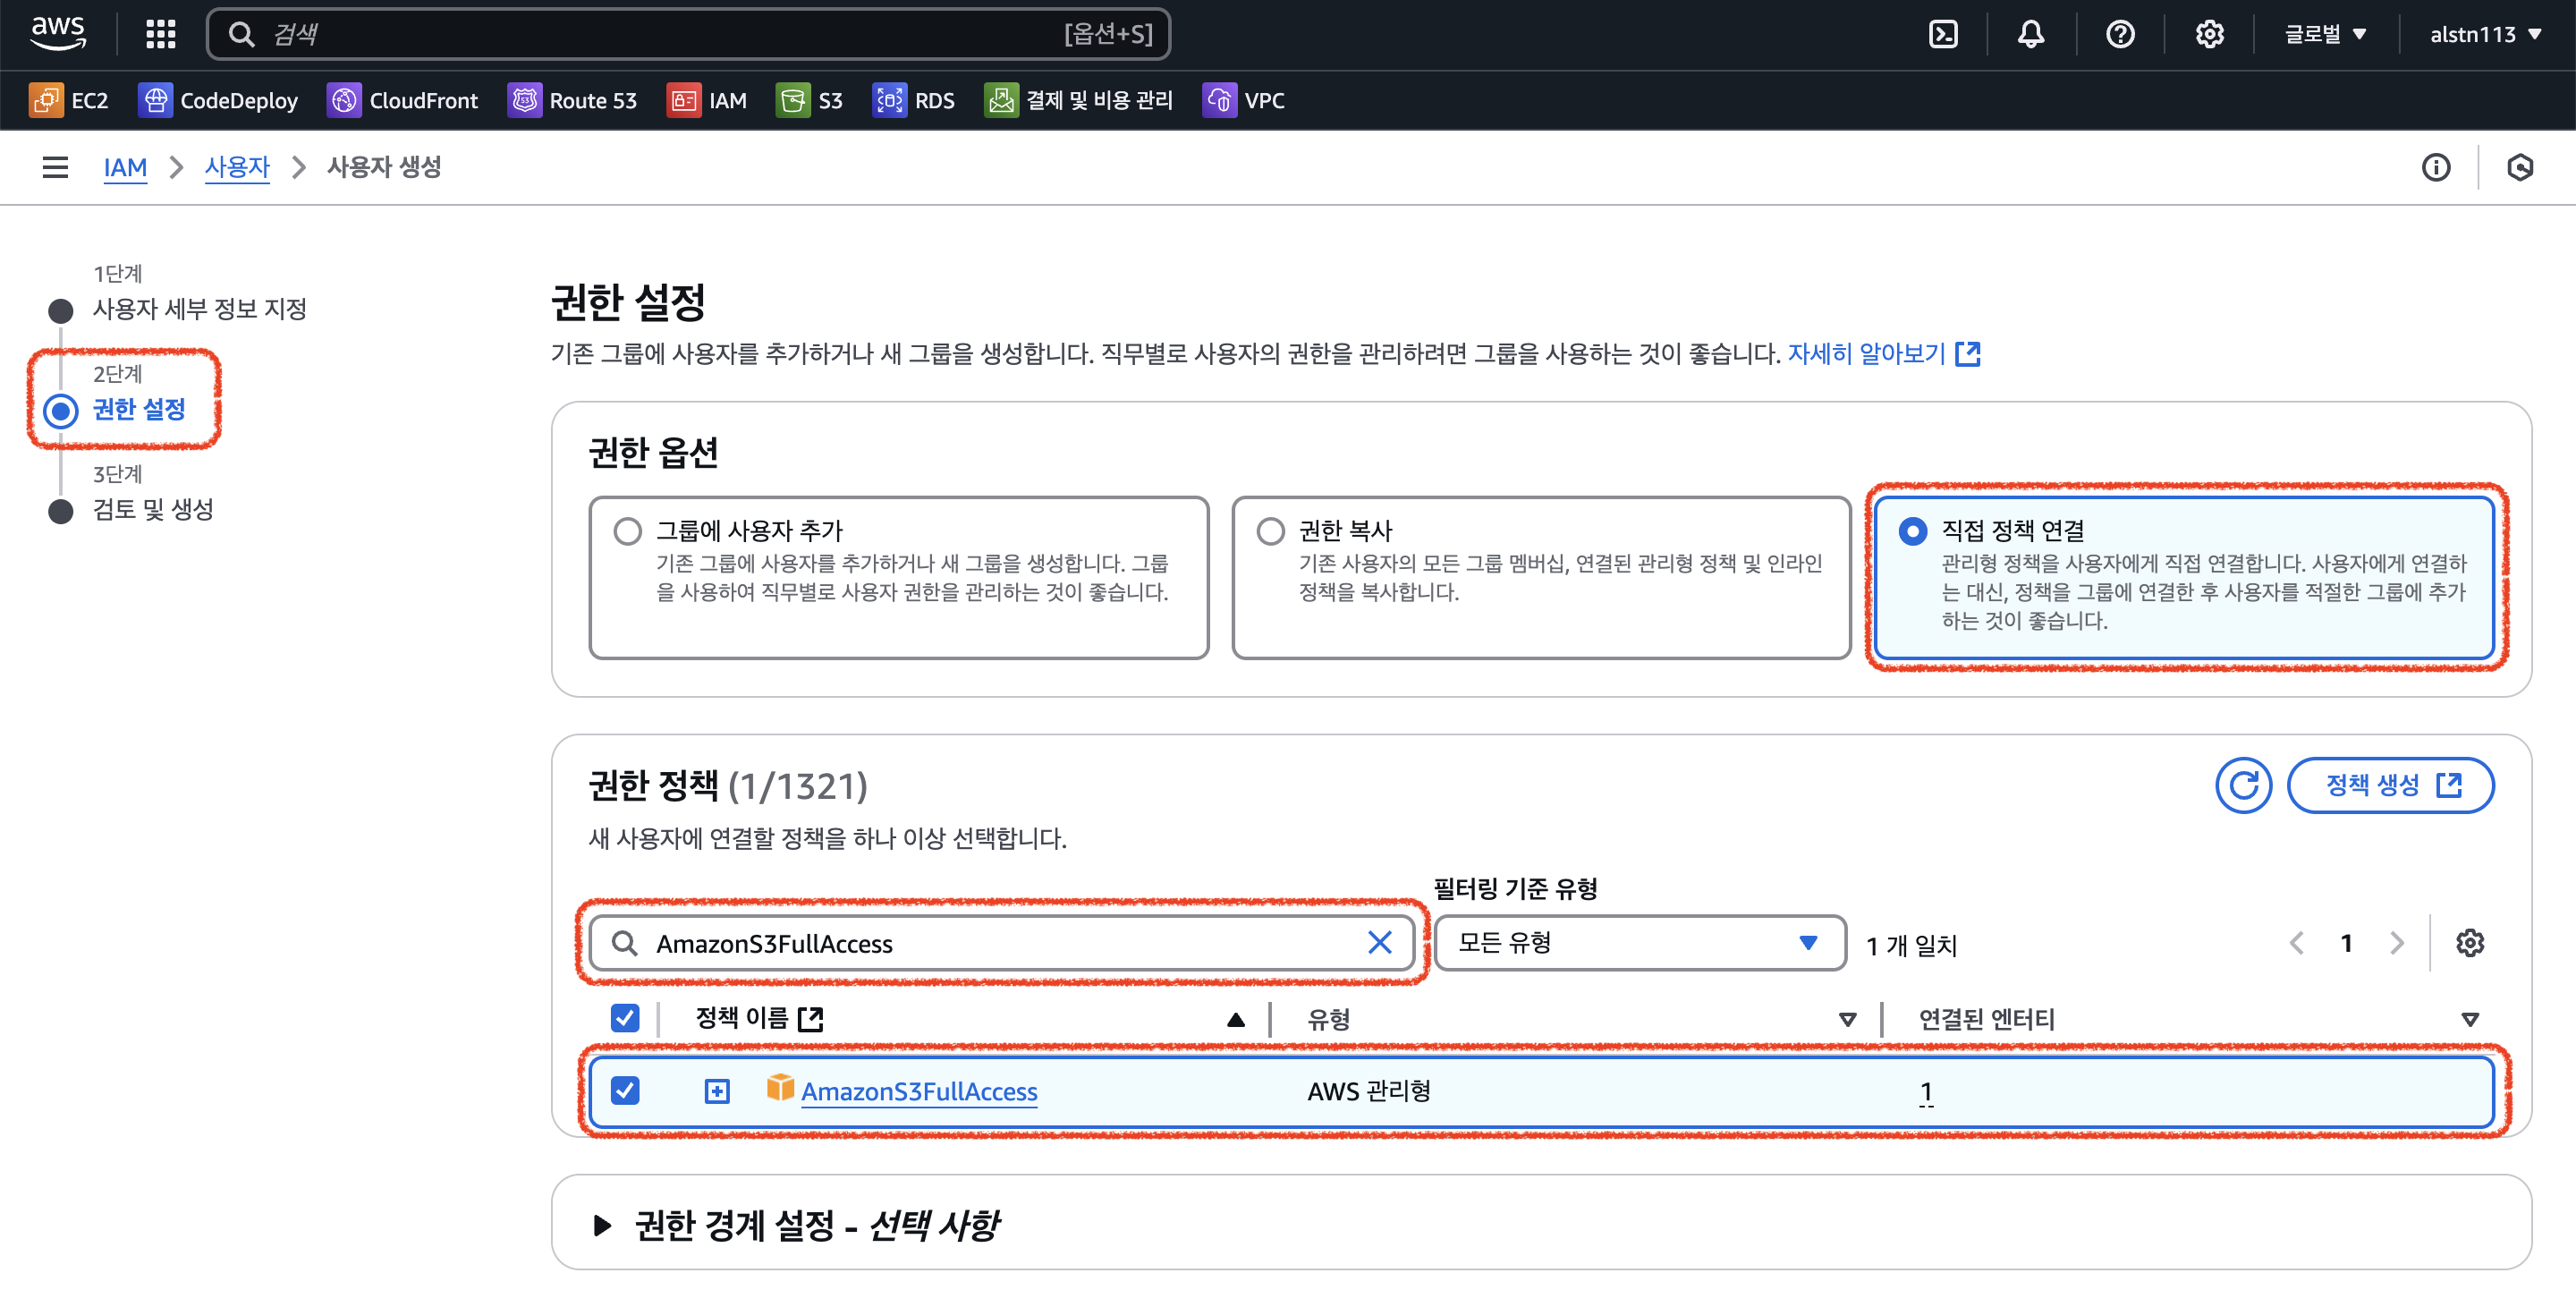The image size is (2576, 1290).
Task: Expand AmazonS3FullAccess policy details plus icon
Action: (x=717, y=1091)
